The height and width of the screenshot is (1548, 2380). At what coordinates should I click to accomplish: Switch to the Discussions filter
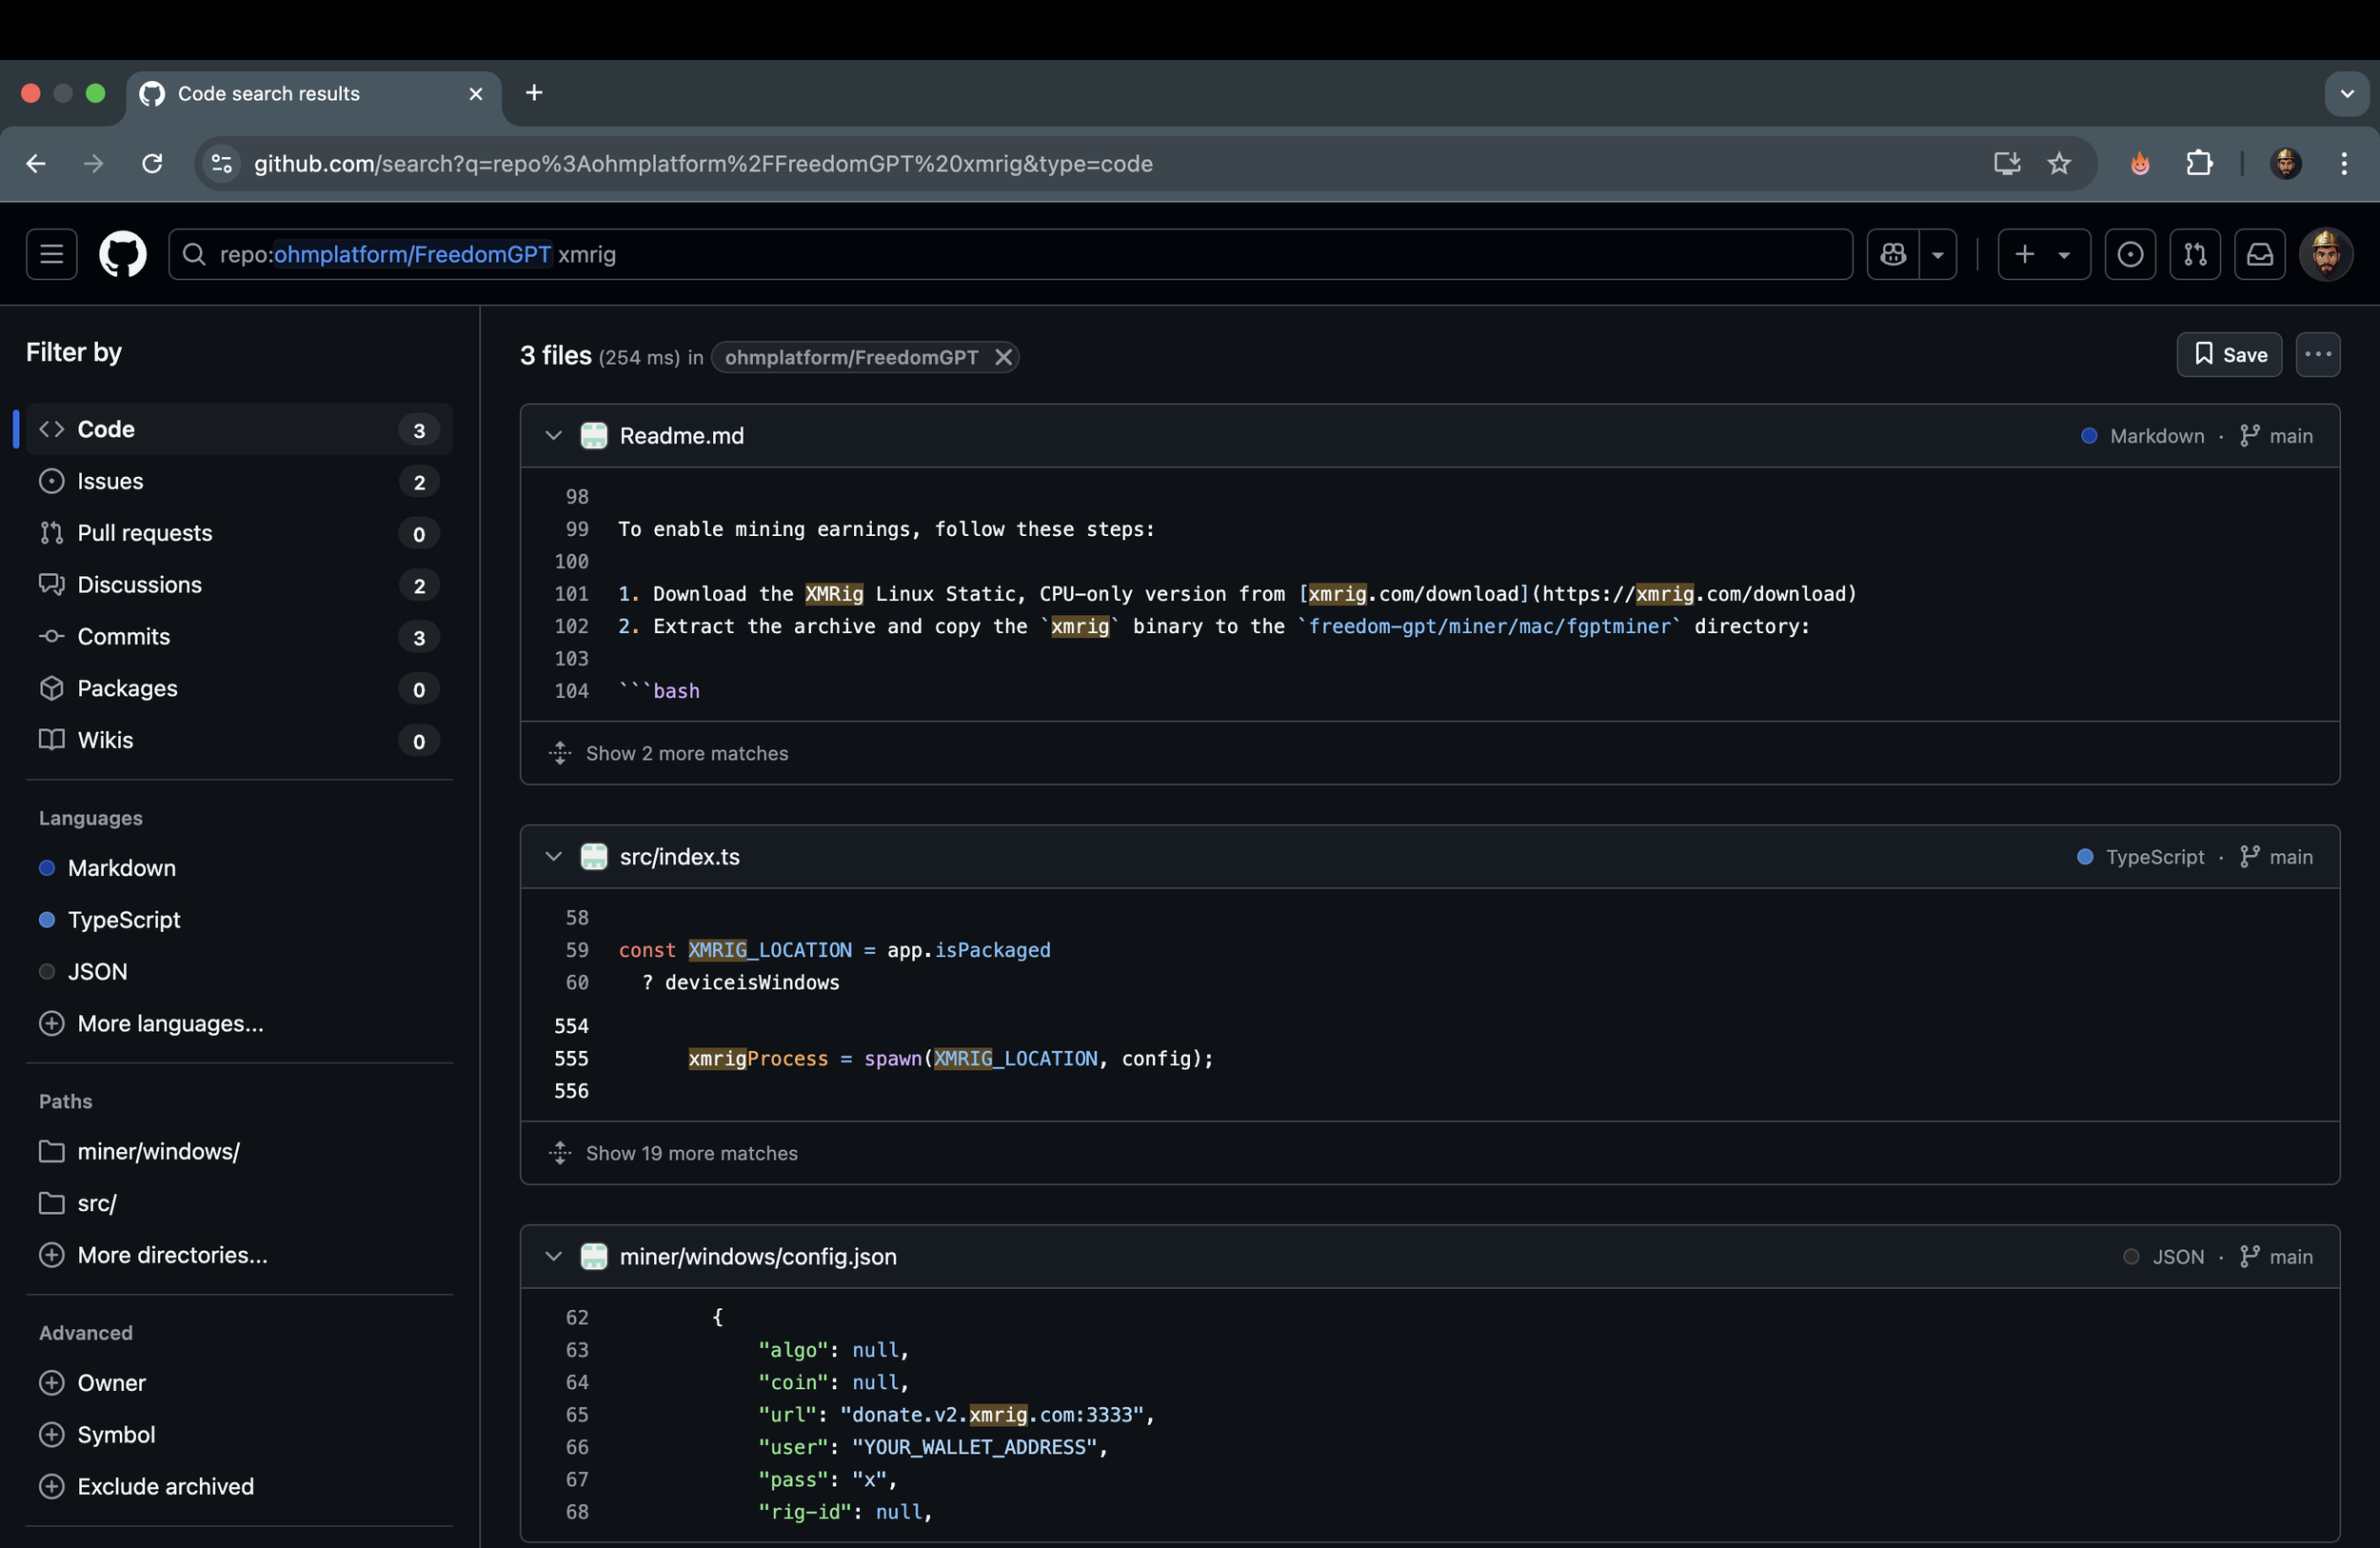click(x=139, y=584)
